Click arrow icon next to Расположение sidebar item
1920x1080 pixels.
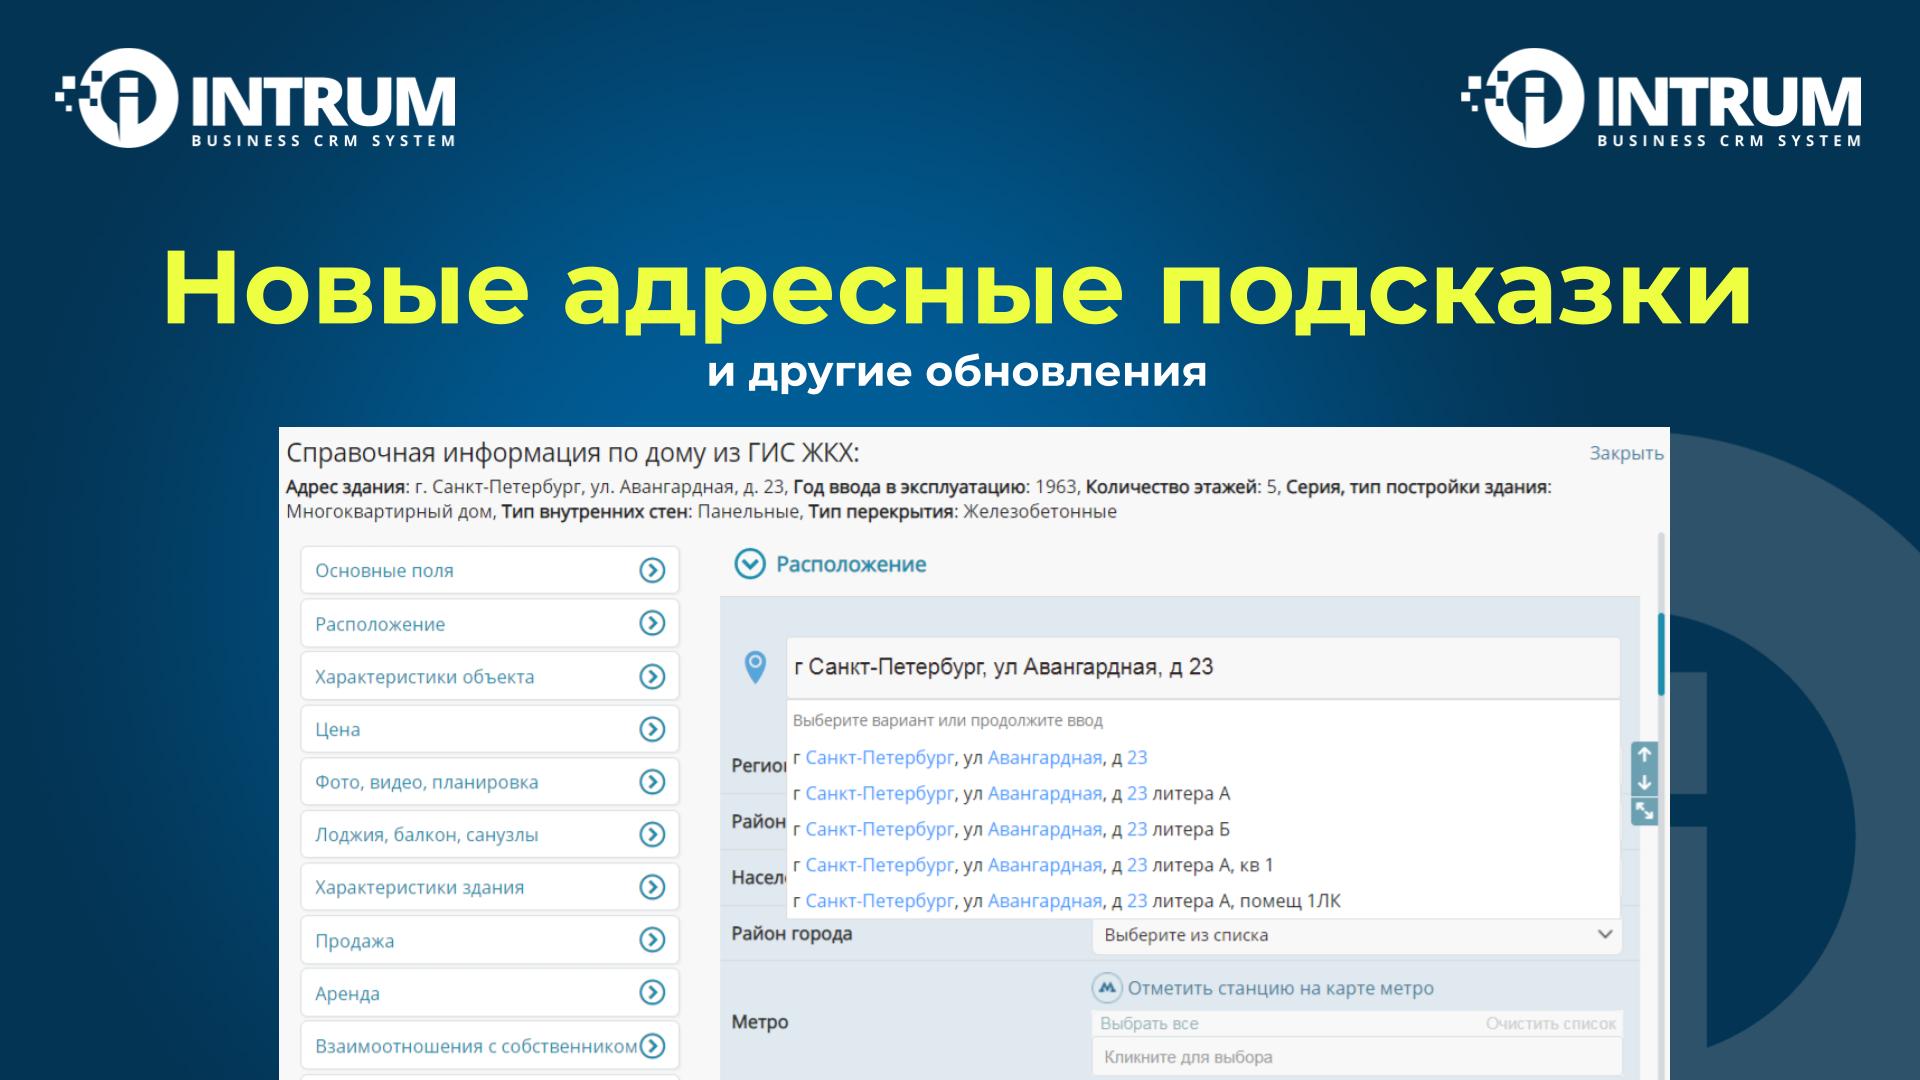(652, 623)
